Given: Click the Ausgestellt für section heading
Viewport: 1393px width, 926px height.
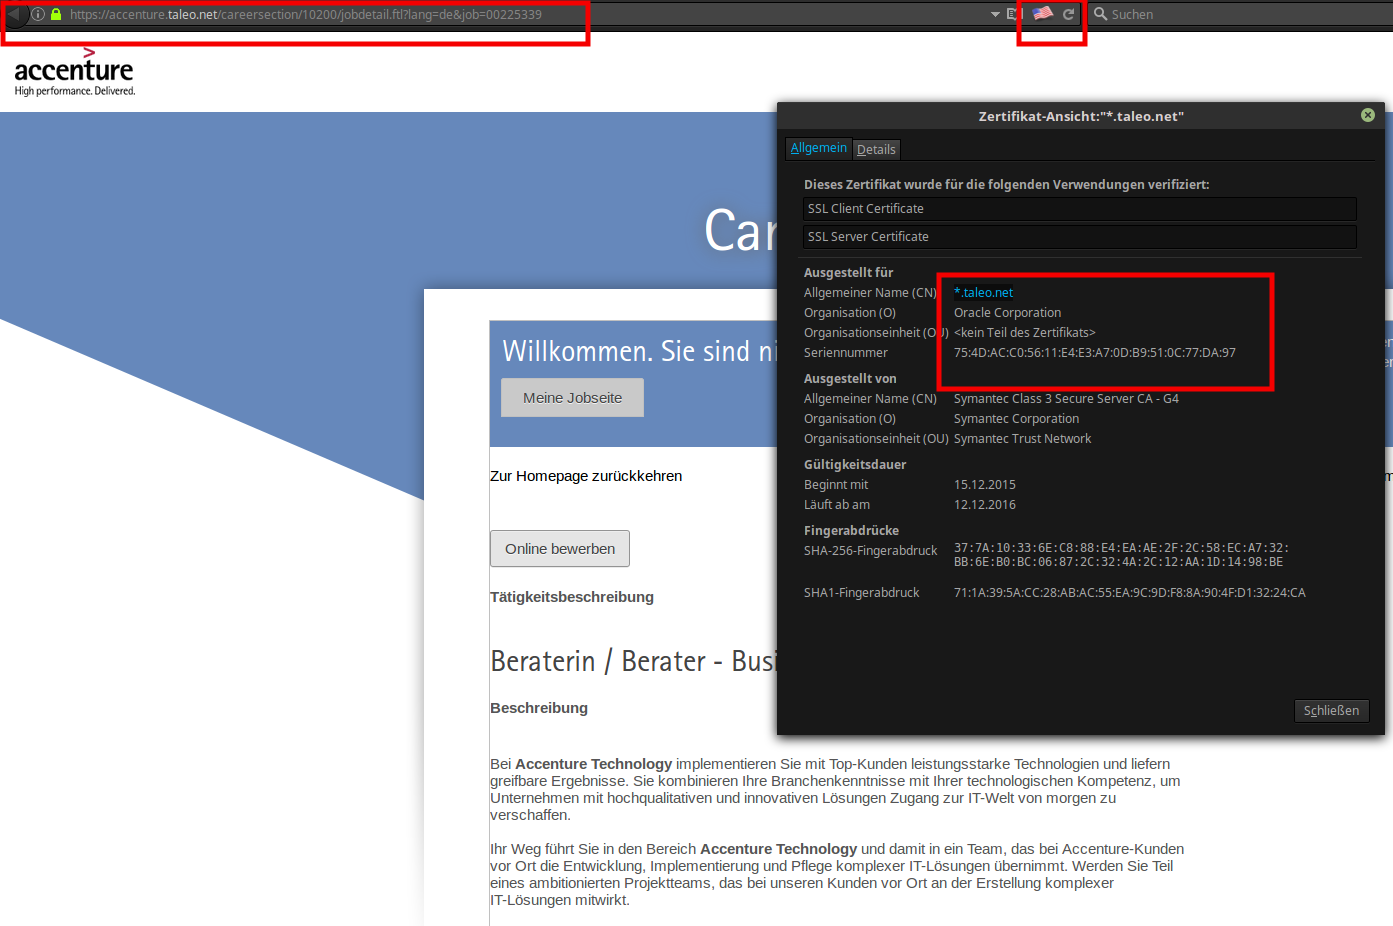Looking at the screenshot, I should tap(848, 273).
